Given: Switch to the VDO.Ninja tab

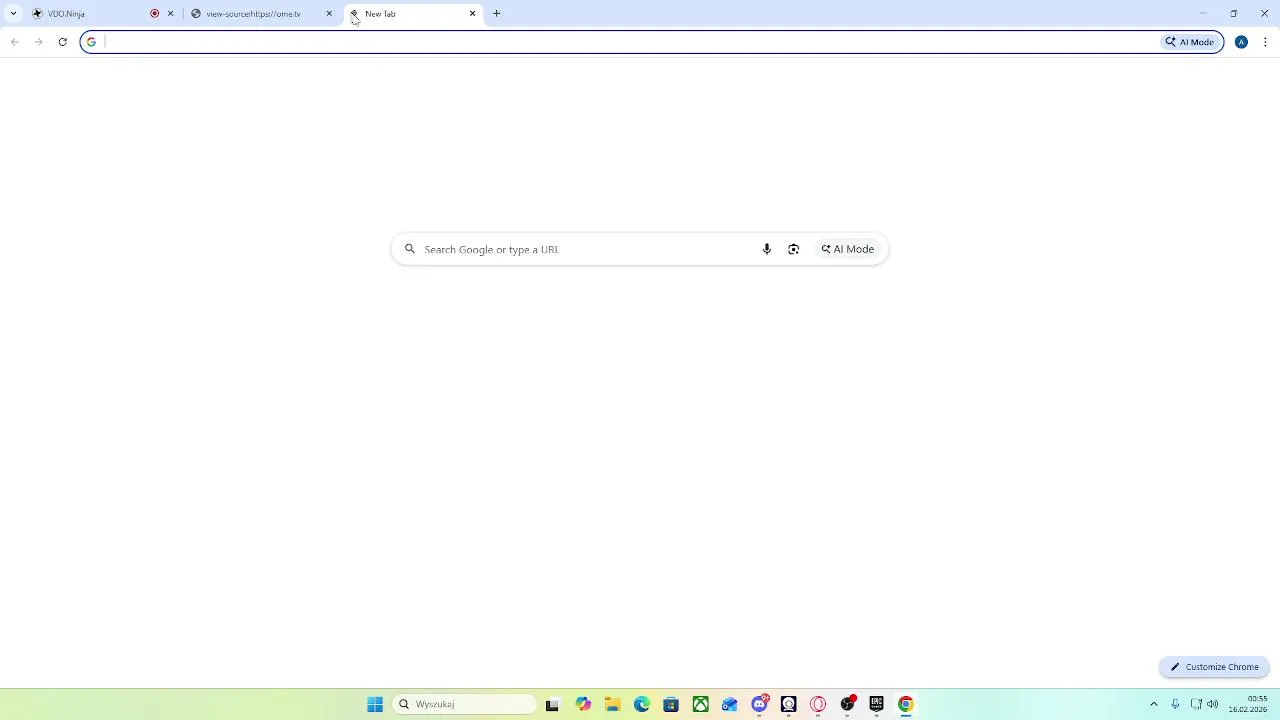Looking at the screenshot, I should pos(90,14).
